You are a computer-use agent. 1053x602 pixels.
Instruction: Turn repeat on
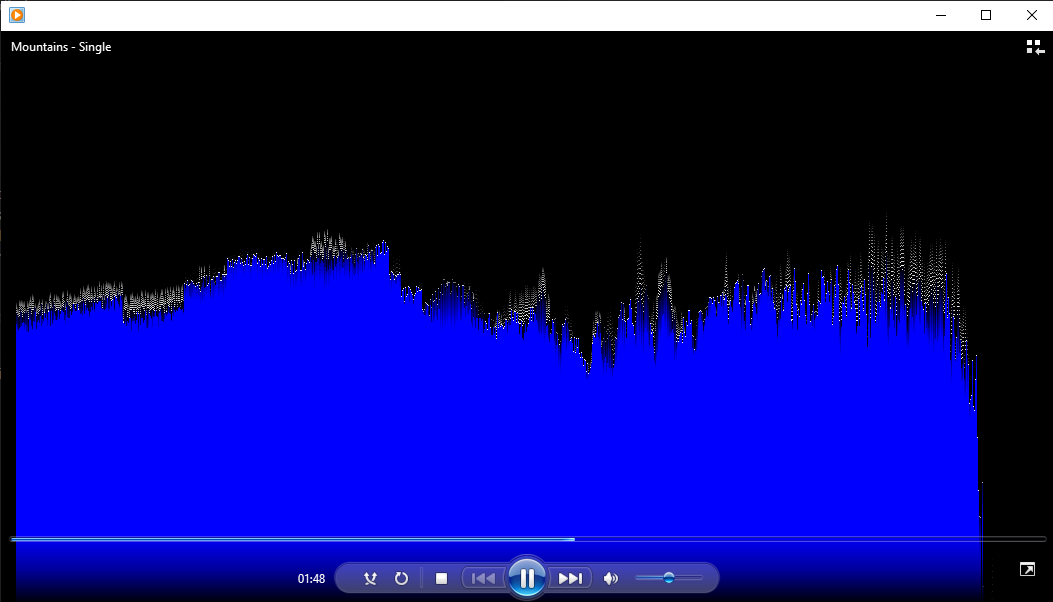[x=402, y=578]
